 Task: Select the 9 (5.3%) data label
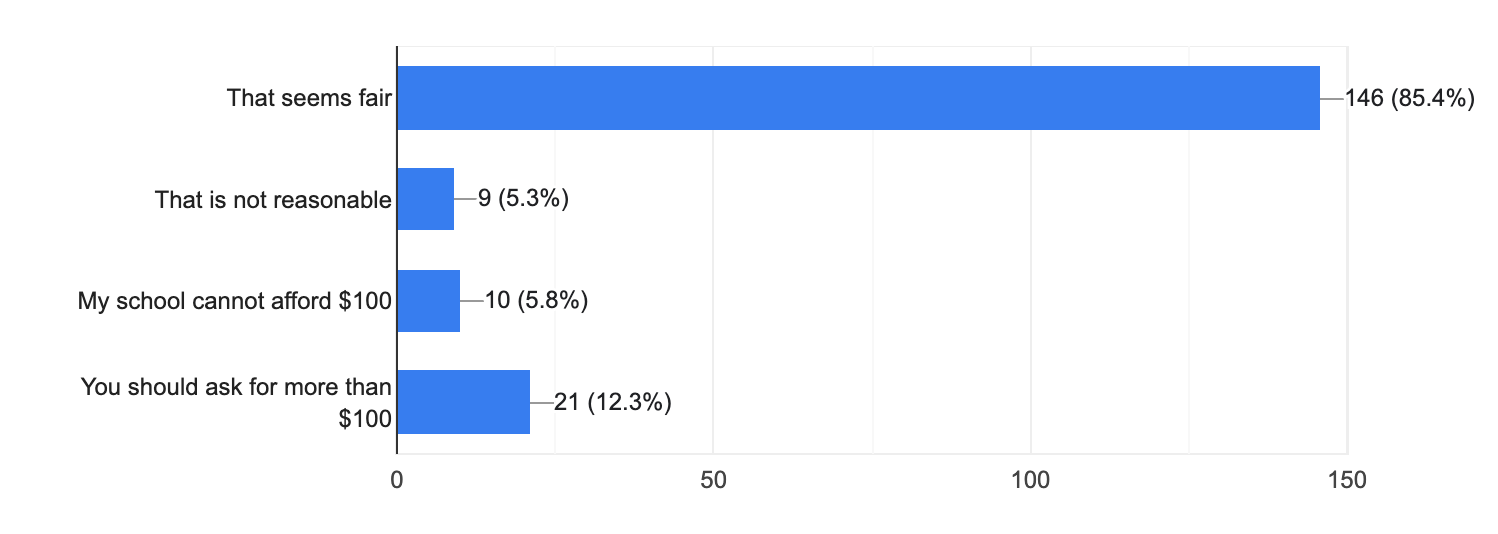coord(523,200)
